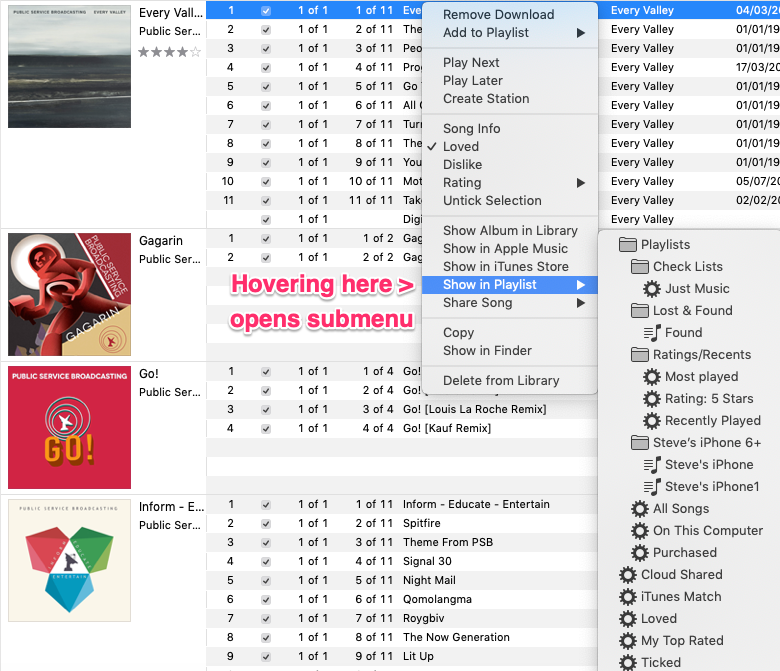This screenshot has width=780, height=671.
Task: Click the checkmark beside Loved in context menu
Action: click(432, 147)
